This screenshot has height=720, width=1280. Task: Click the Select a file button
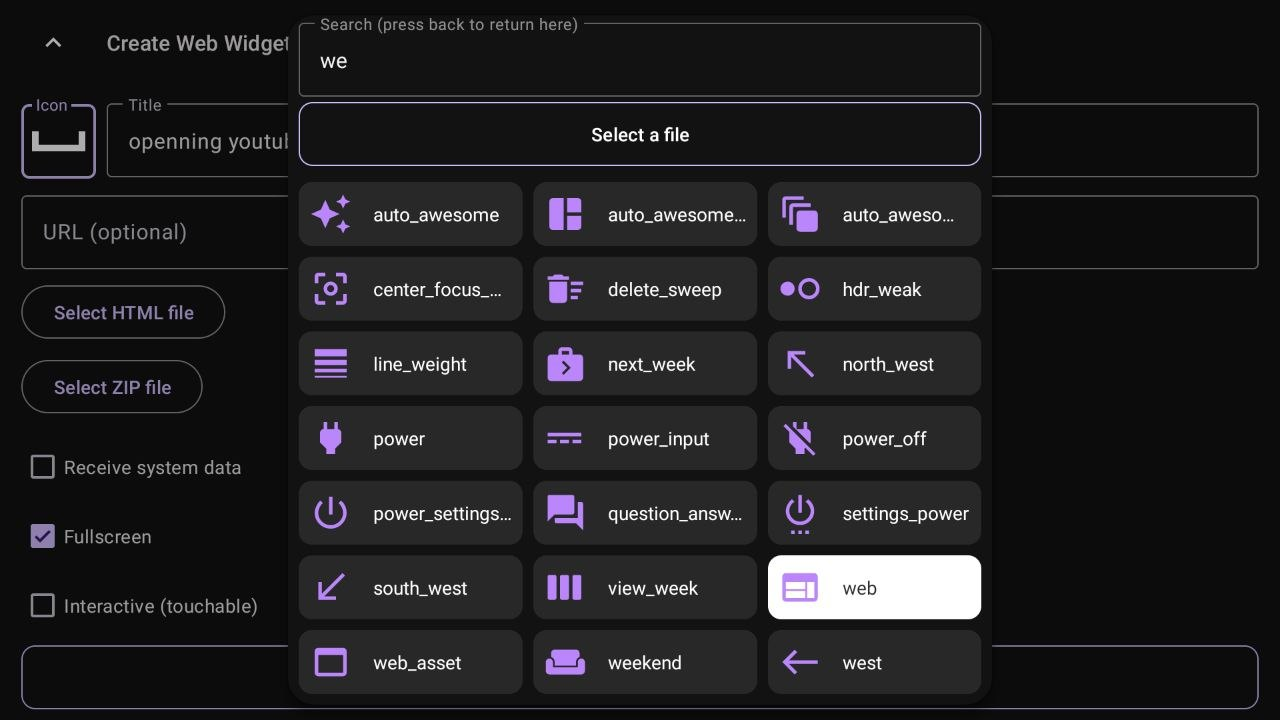(640, 134)
